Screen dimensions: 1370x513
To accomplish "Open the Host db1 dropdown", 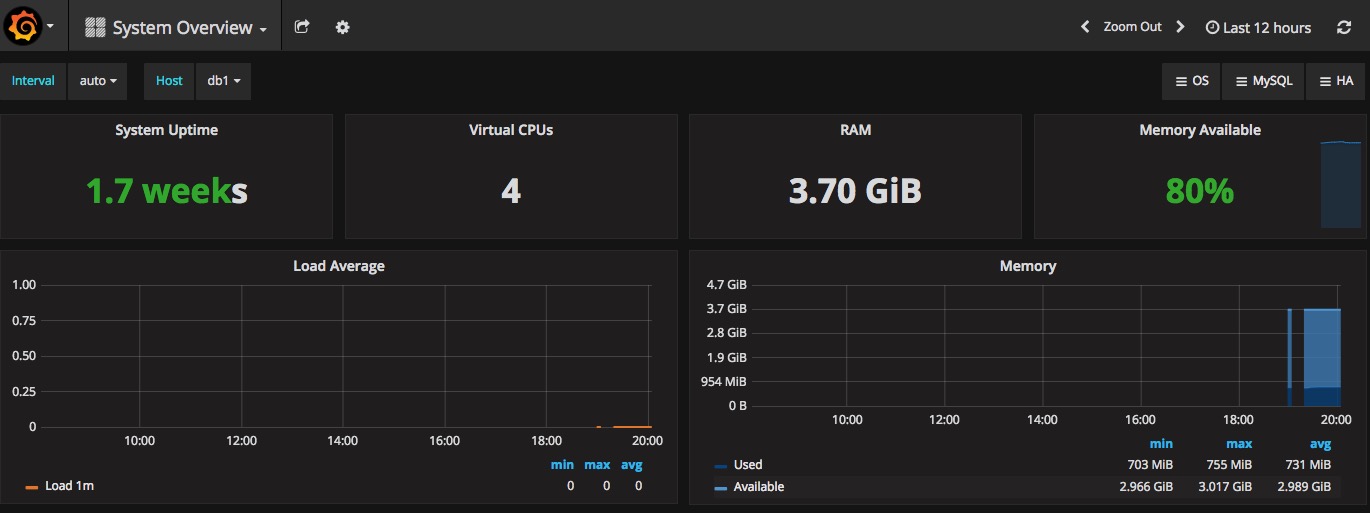I will point(223,81).
